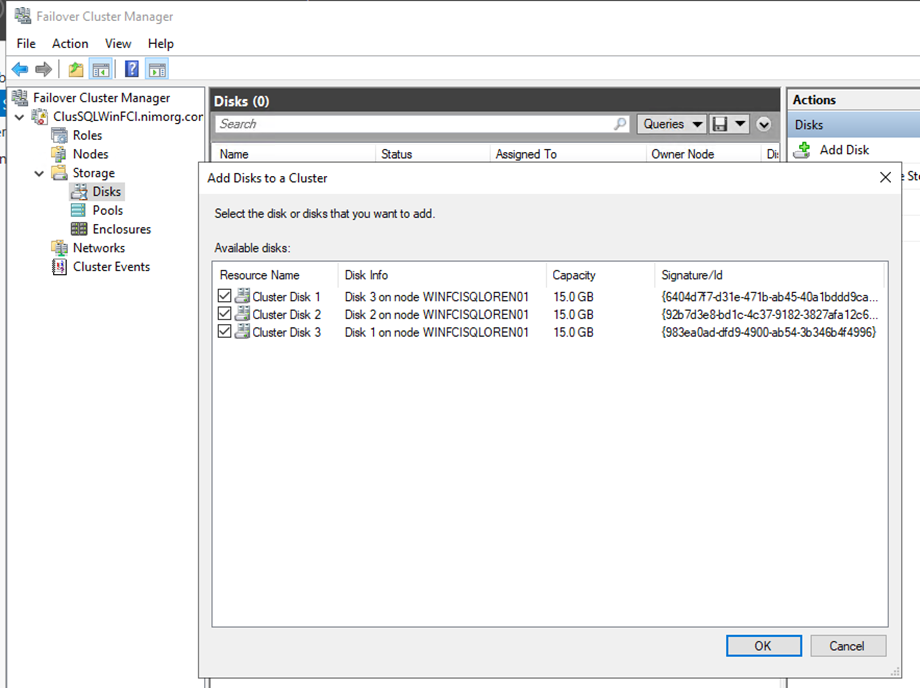Cancel the Add Disks dialog

point(848,646)
